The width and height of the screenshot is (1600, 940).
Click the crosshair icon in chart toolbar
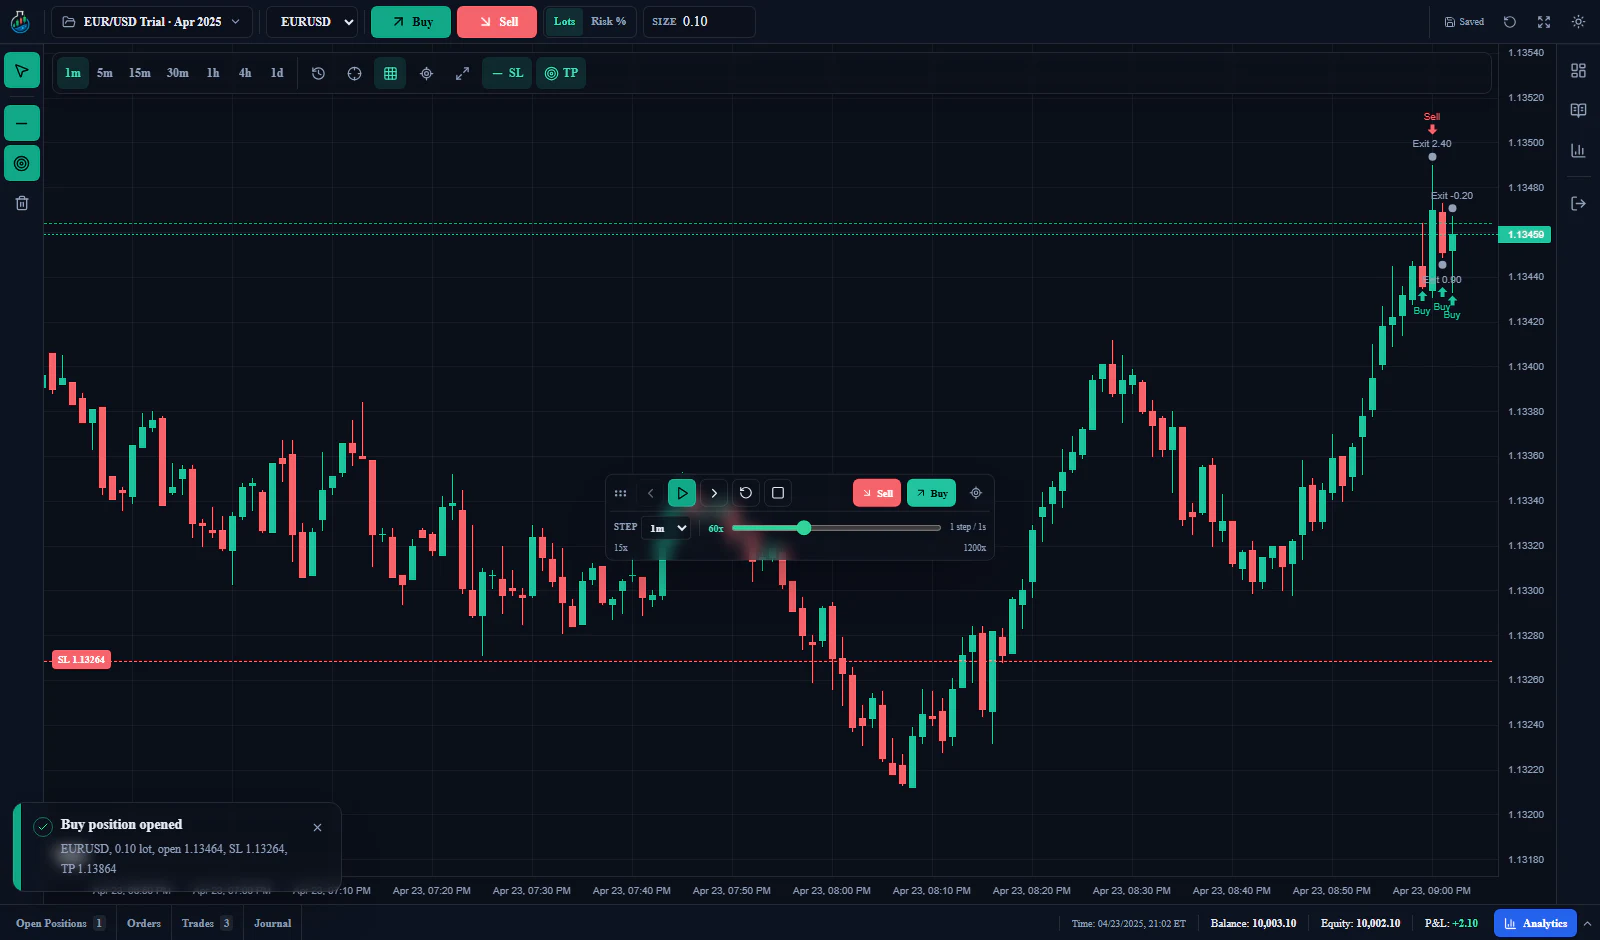354,73
